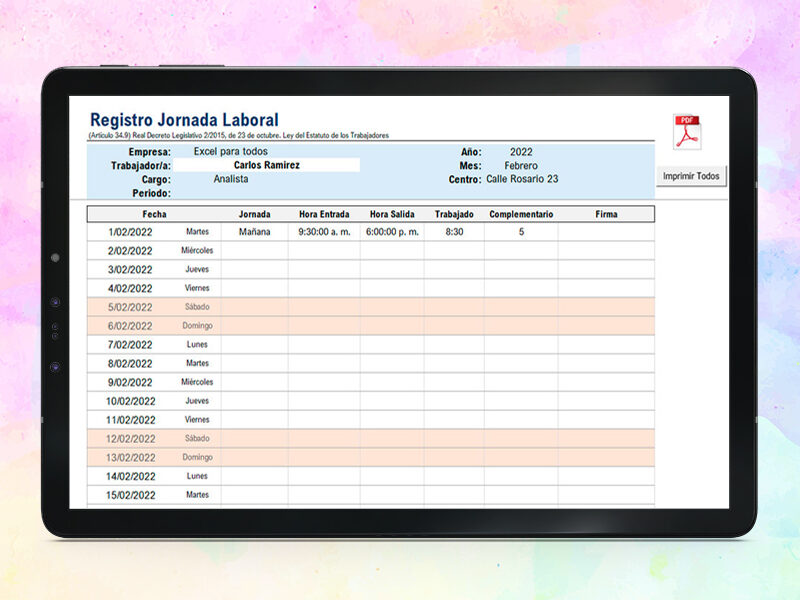Select the worked hours cell 8:30

[454, 232]
